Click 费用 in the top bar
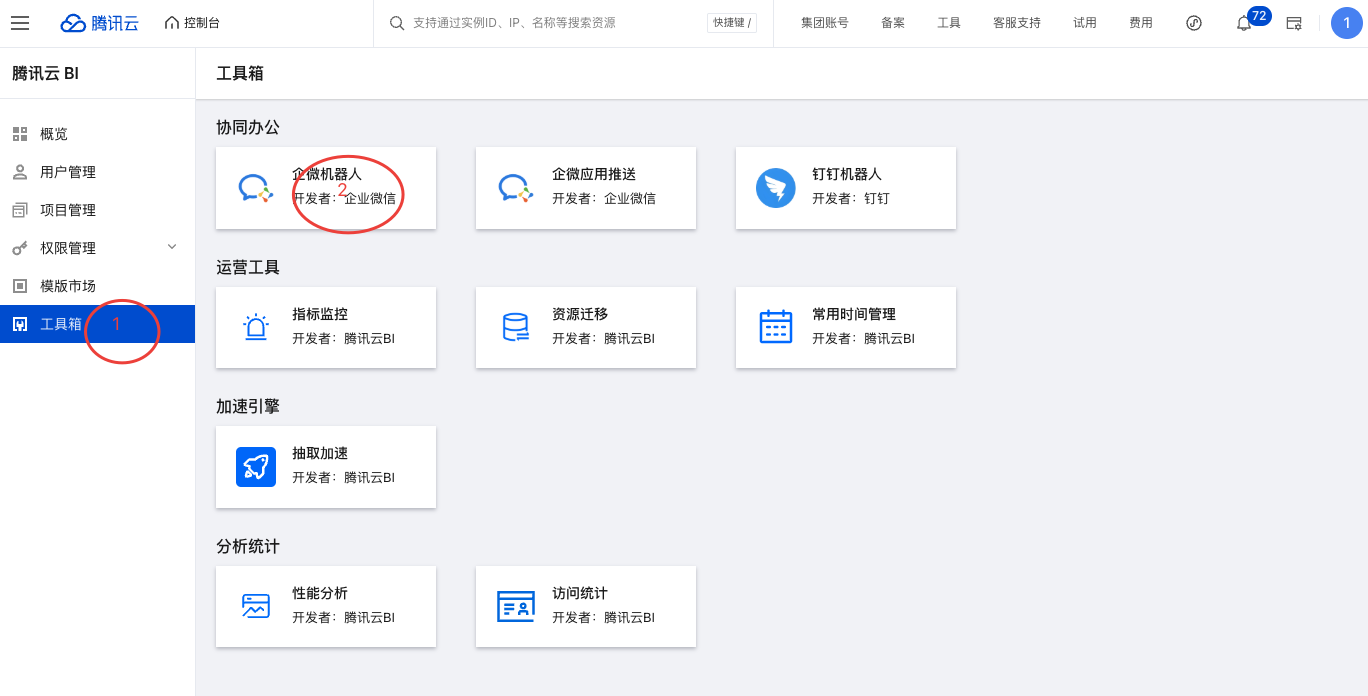The width and height of the screenshot is (1368, 696). point(1141,23)
